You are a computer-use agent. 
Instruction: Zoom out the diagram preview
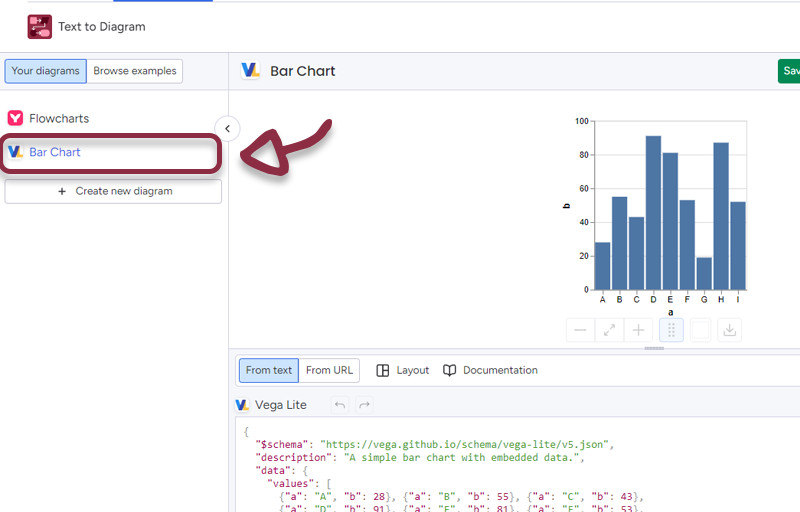point(580,330)
